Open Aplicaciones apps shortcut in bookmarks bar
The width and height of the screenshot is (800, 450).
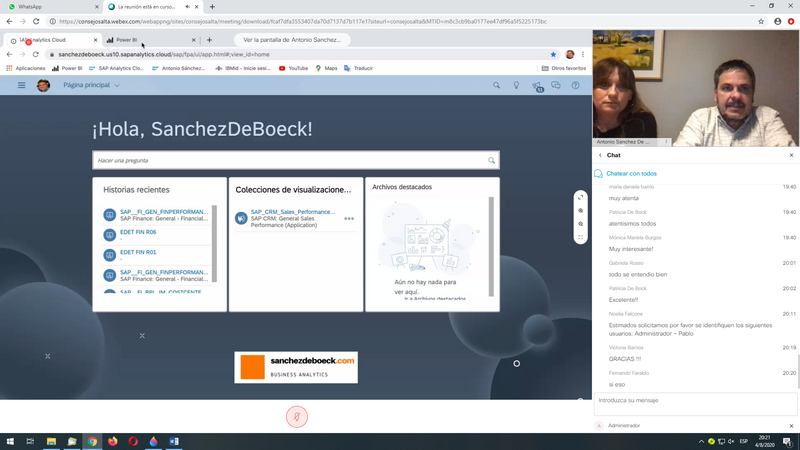pos(26,68)
